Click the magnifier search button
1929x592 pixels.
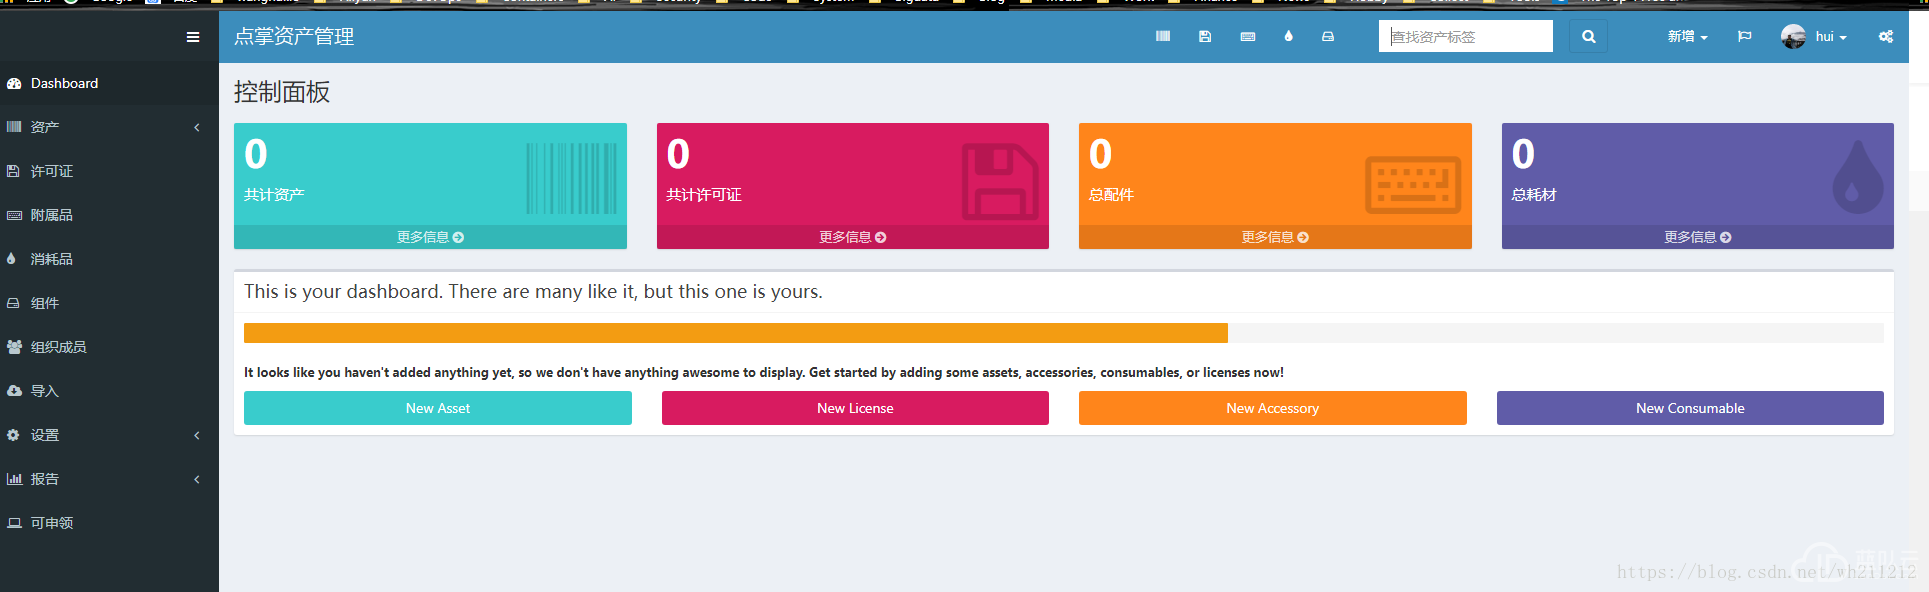(x=1588, y=36)
